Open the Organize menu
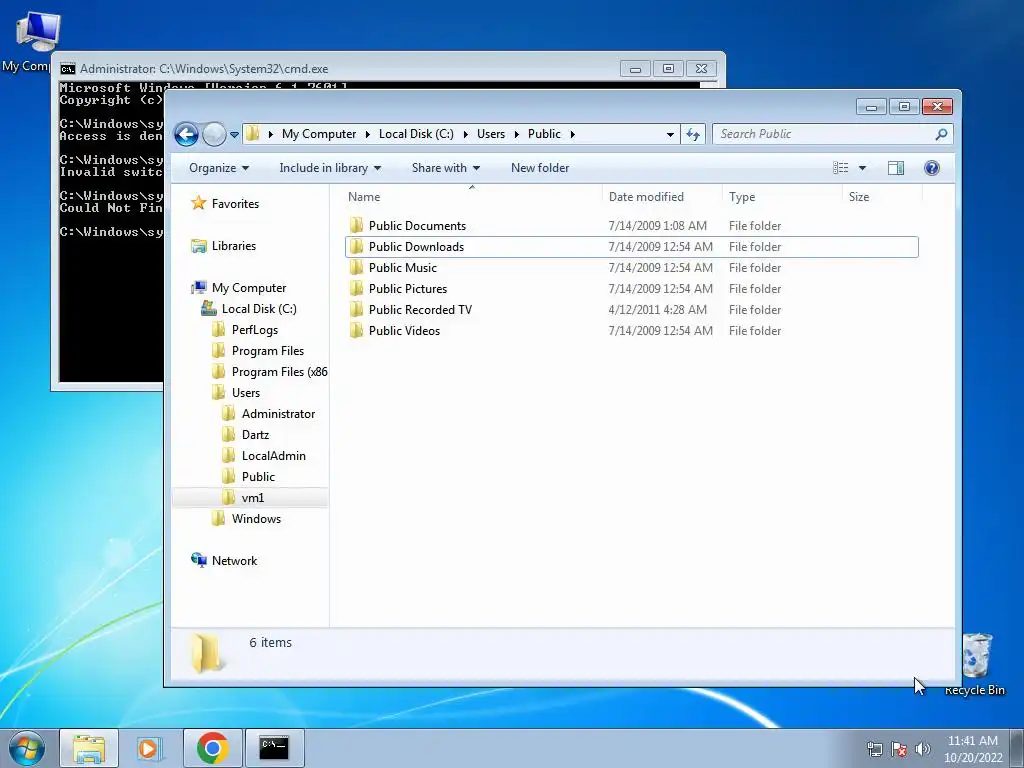Viewport: 1024px width, 768px height. click(x=219, y=168)
